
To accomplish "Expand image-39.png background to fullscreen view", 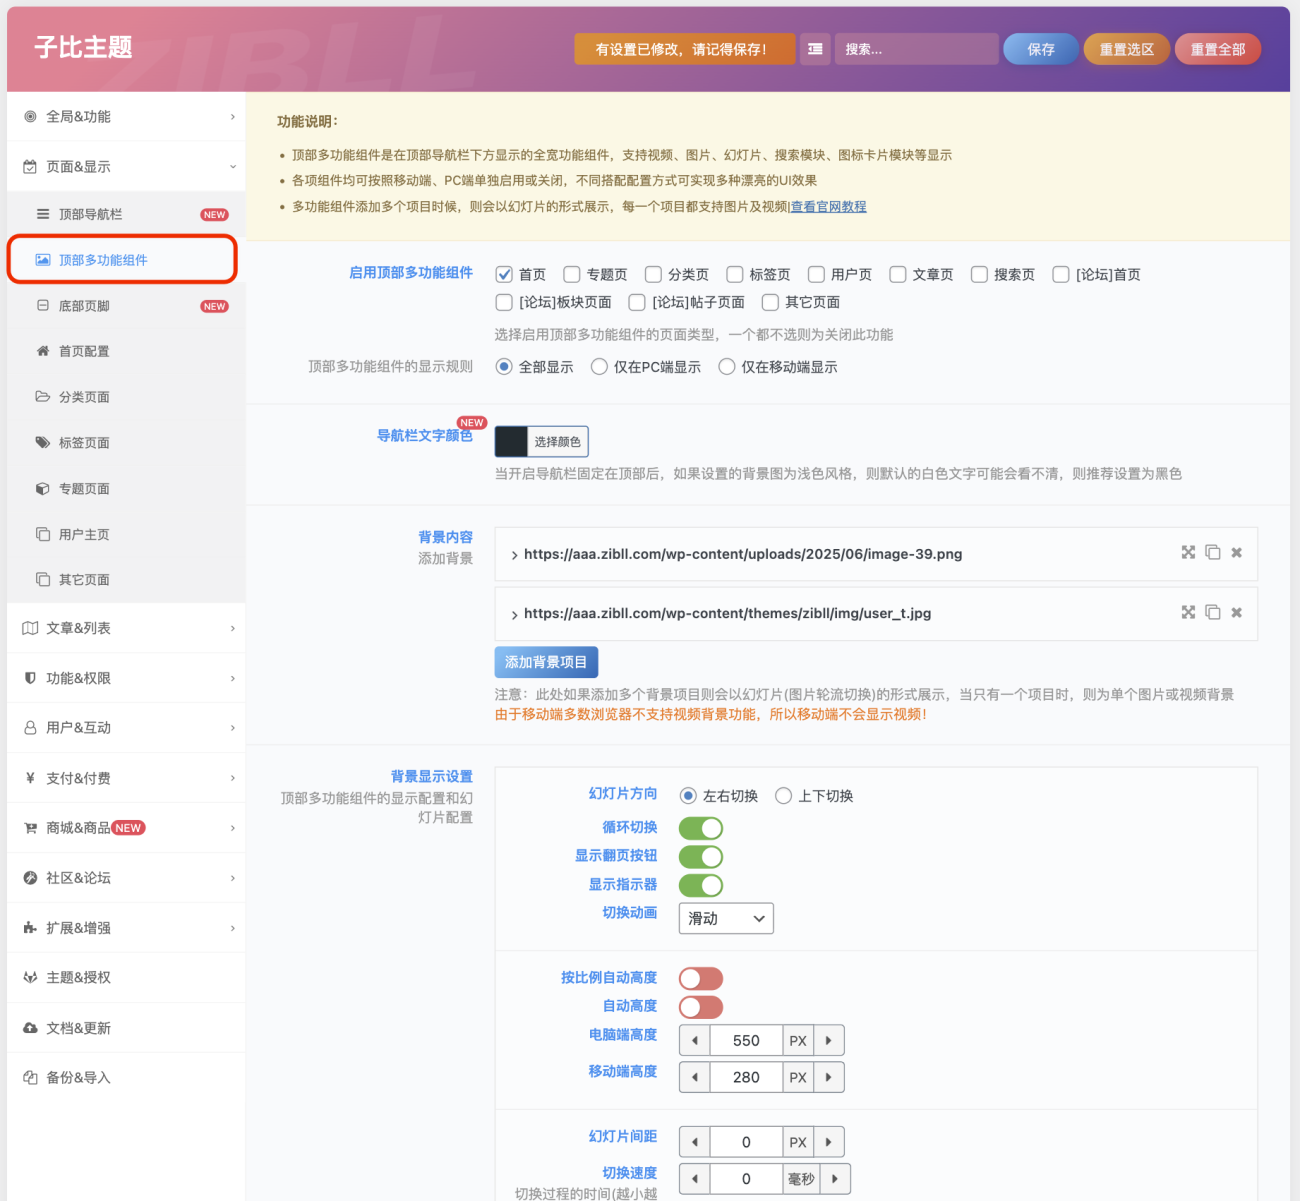I will coord(1188,553).
